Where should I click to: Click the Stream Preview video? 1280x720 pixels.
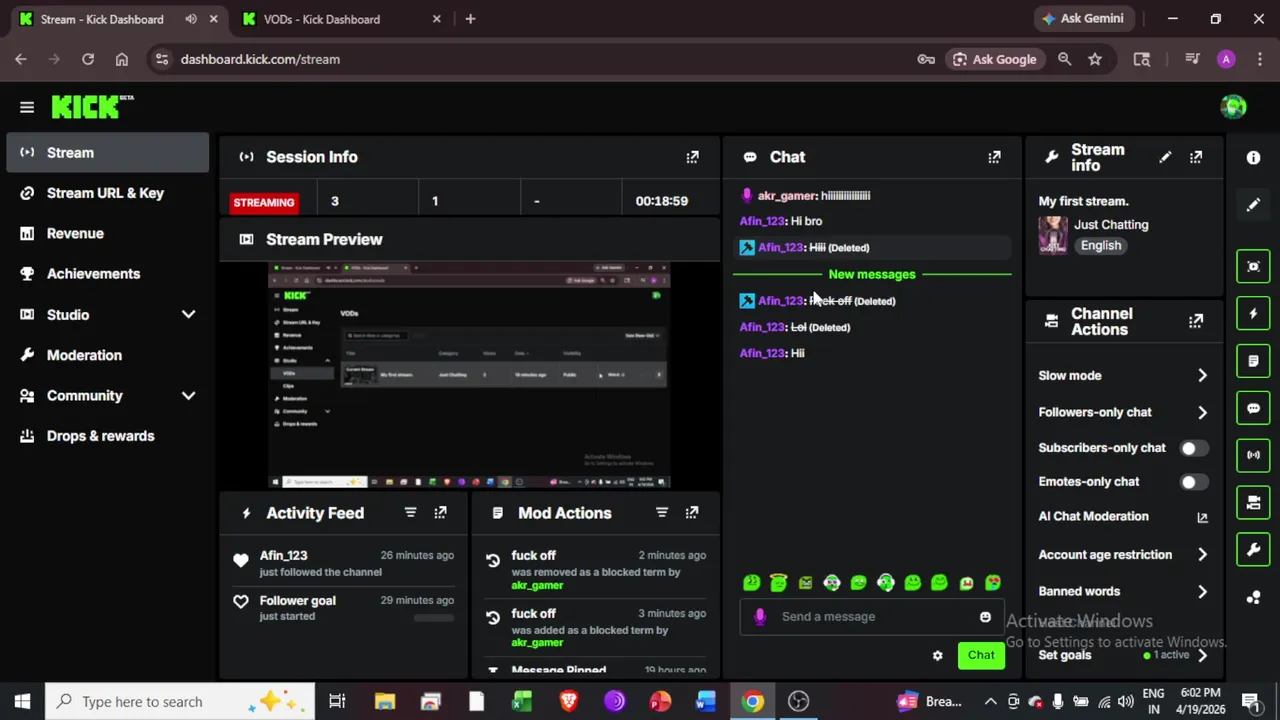tap(469, 375)
